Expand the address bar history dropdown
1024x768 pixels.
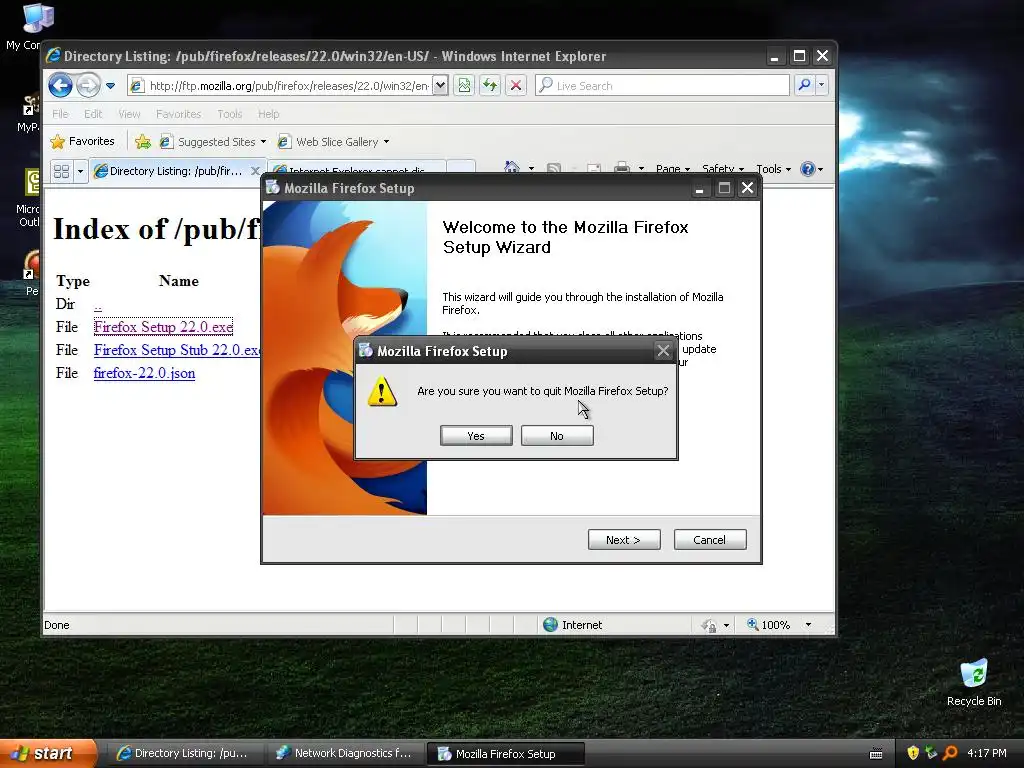pos(441,86)
